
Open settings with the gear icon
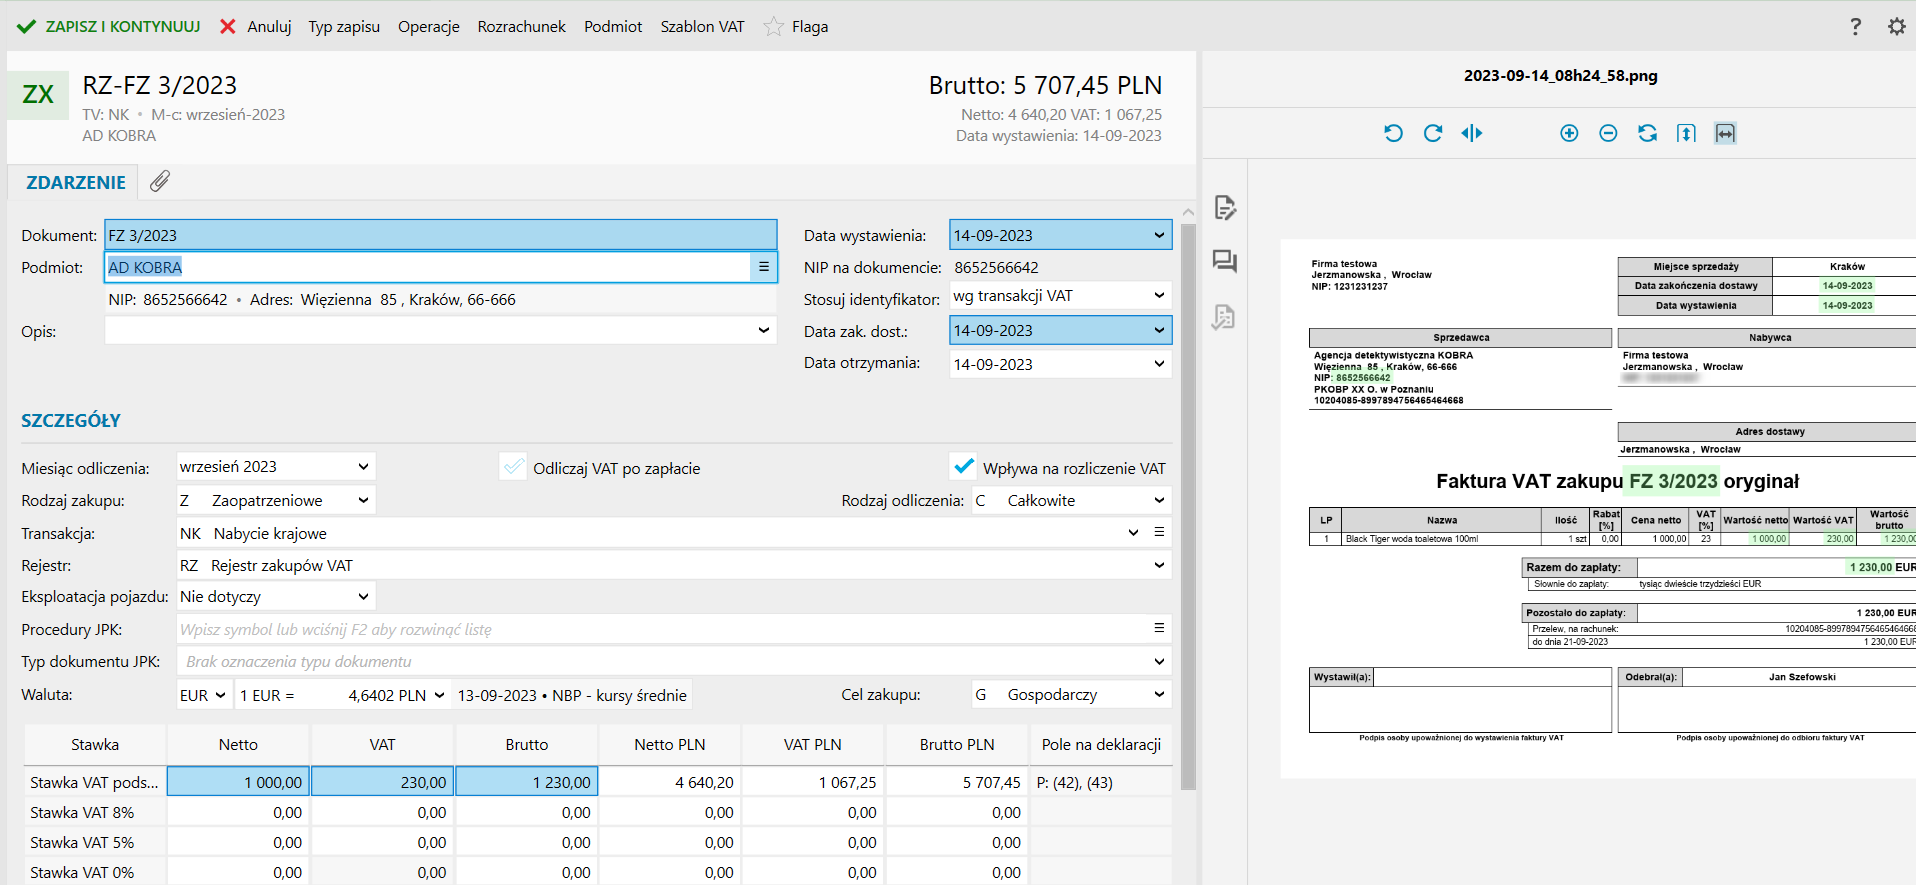pyautogui.click(x=1896, y=27)
